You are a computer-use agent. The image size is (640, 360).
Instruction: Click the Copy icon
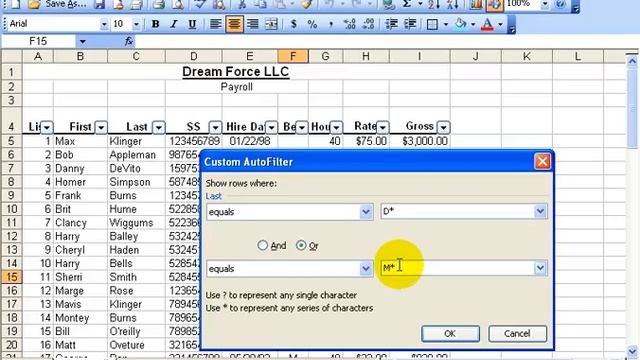tap(260, 4)
